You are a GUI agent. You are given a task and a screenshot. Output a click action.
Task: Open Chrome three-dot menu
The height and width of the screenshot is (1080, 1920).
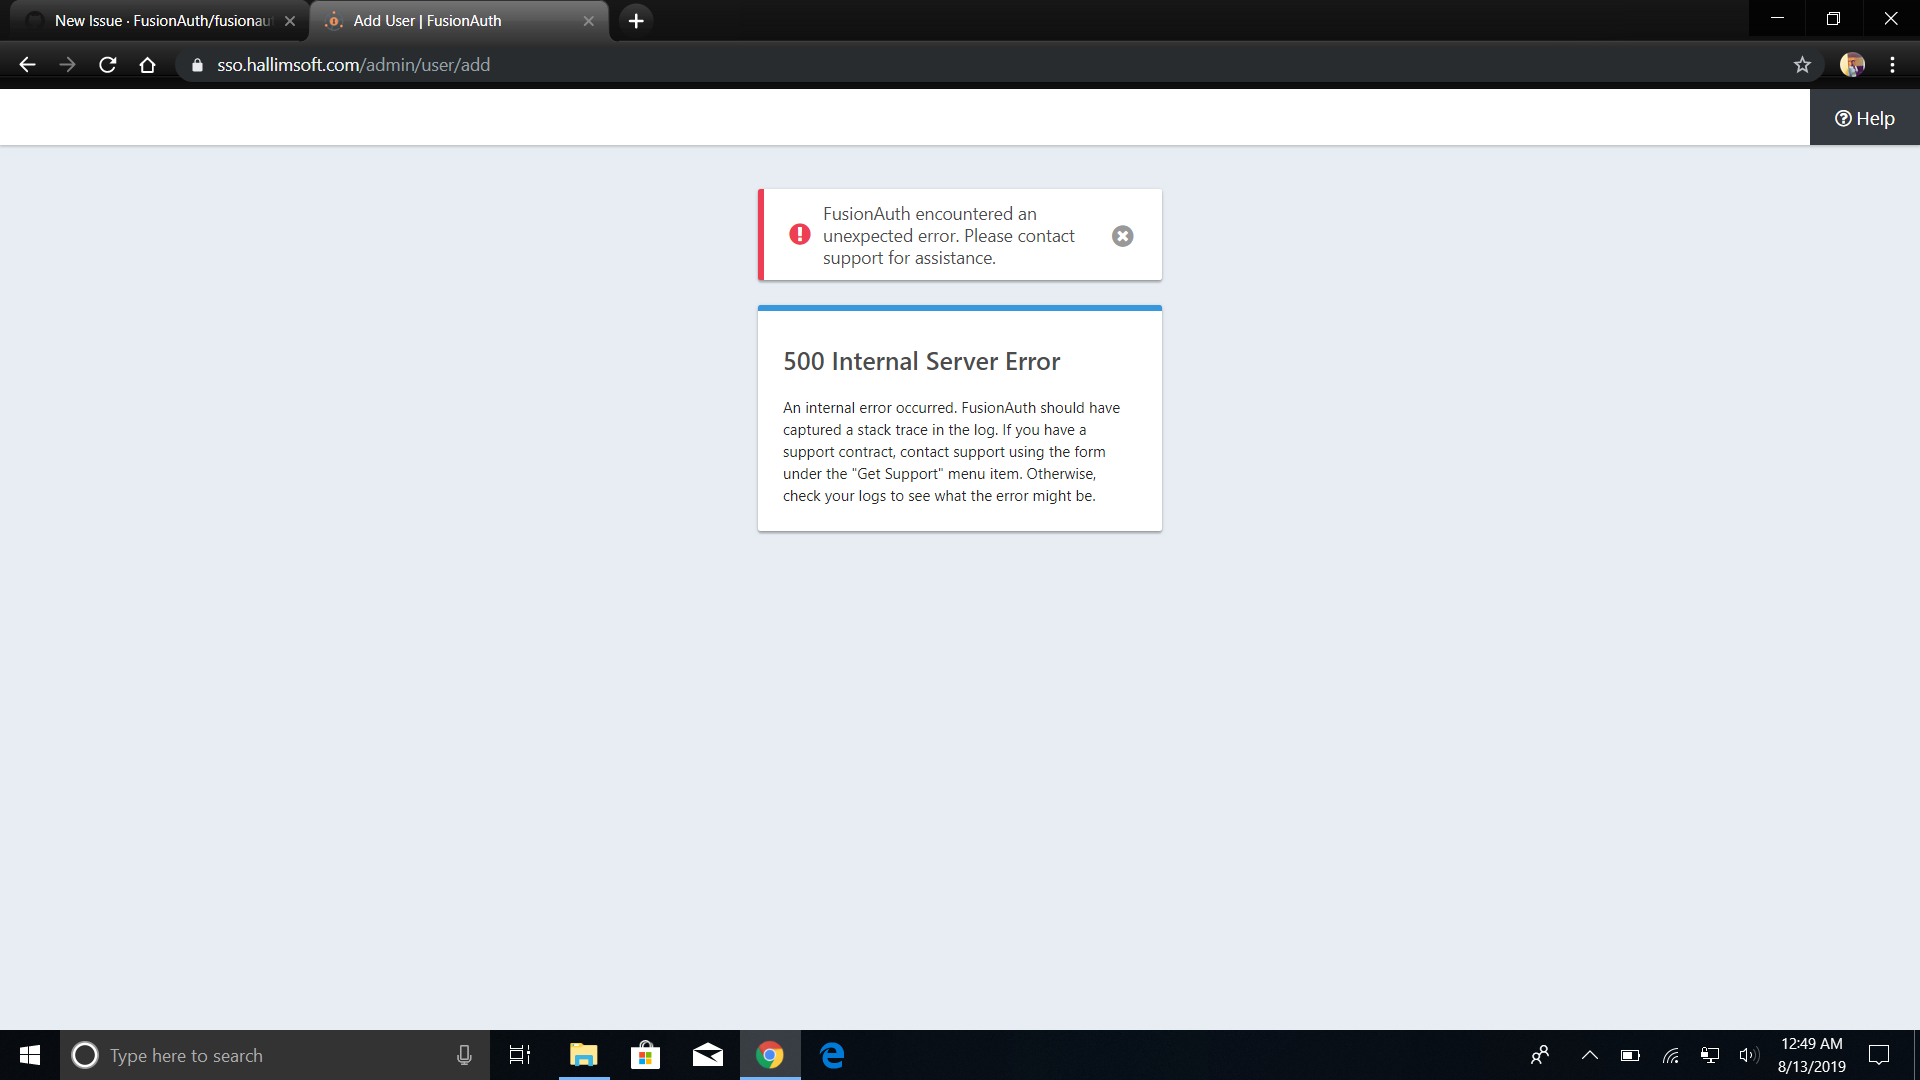(x=1892, y=65)
